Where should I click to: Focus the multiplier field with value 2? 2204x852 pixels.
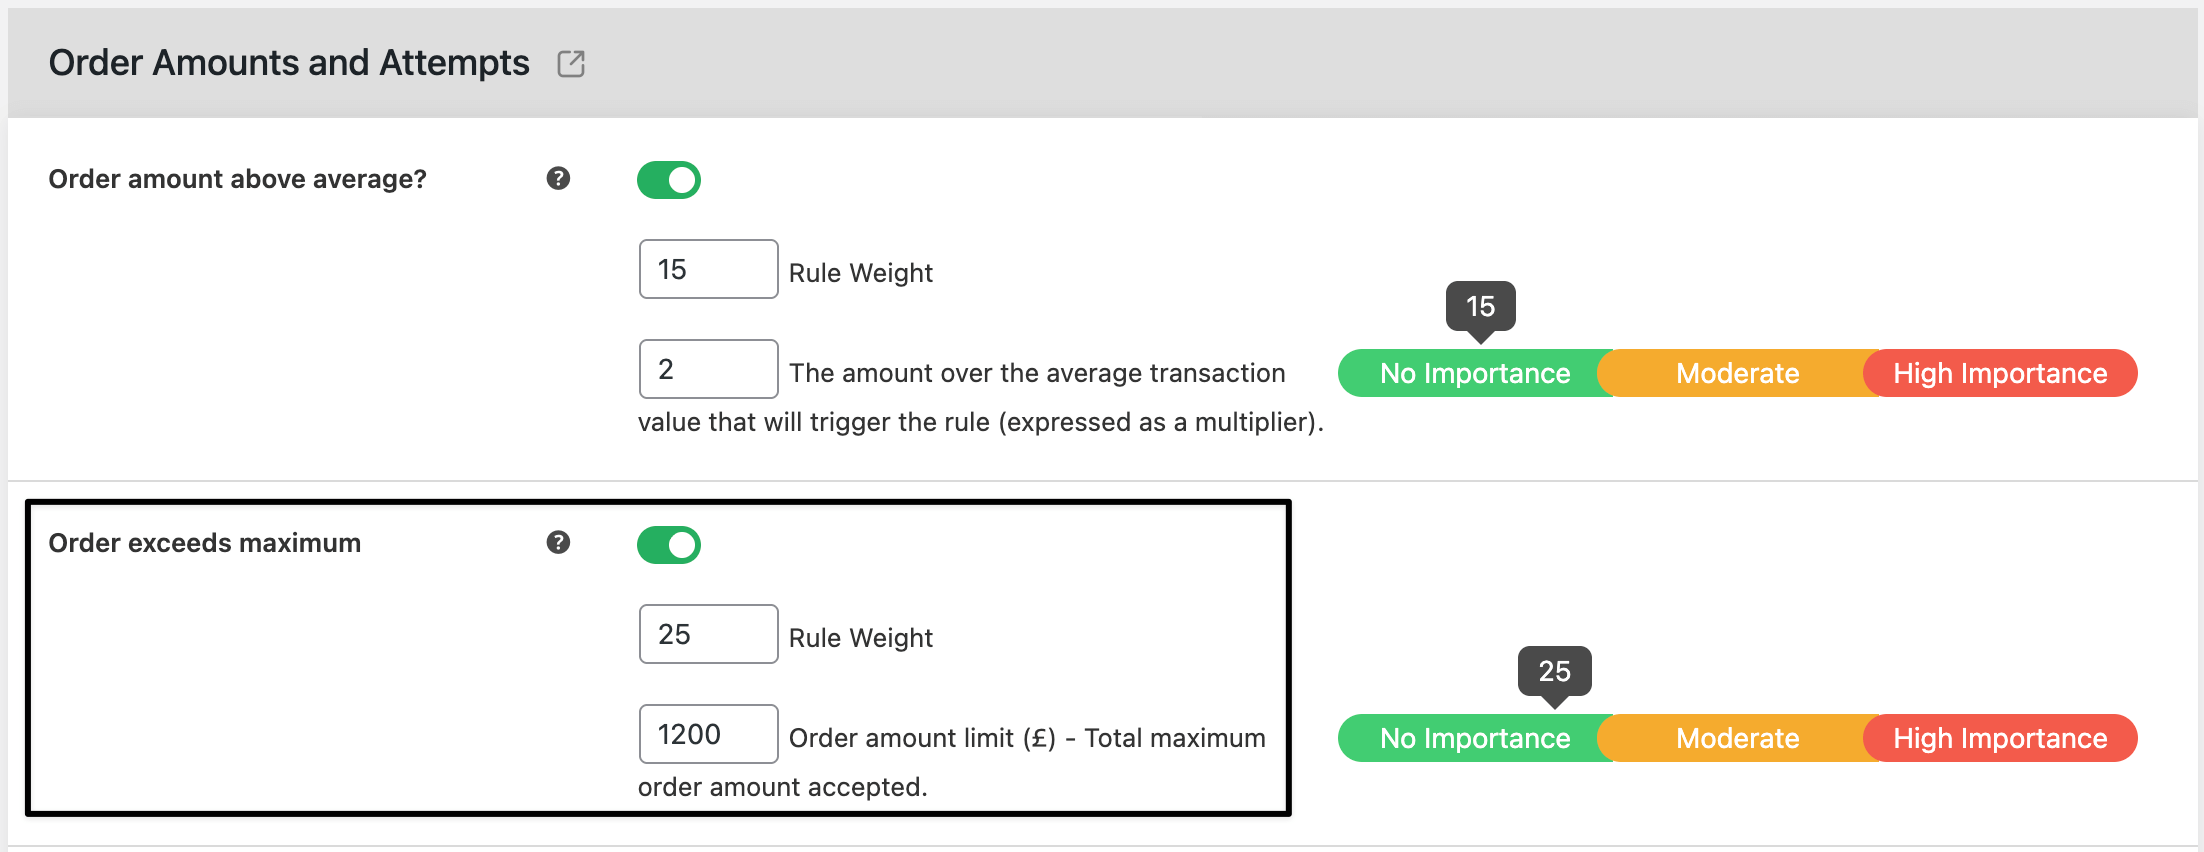(709, 369)
